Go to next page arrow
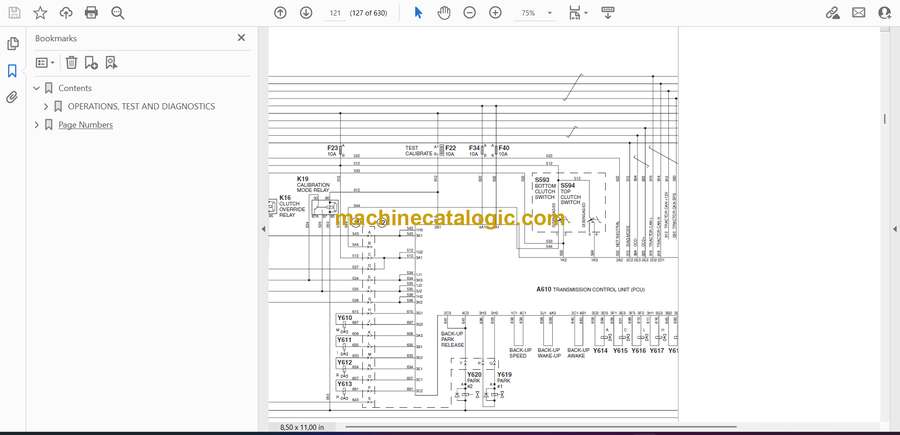Screen dimensions: 900x435 (x=306, y=13)
